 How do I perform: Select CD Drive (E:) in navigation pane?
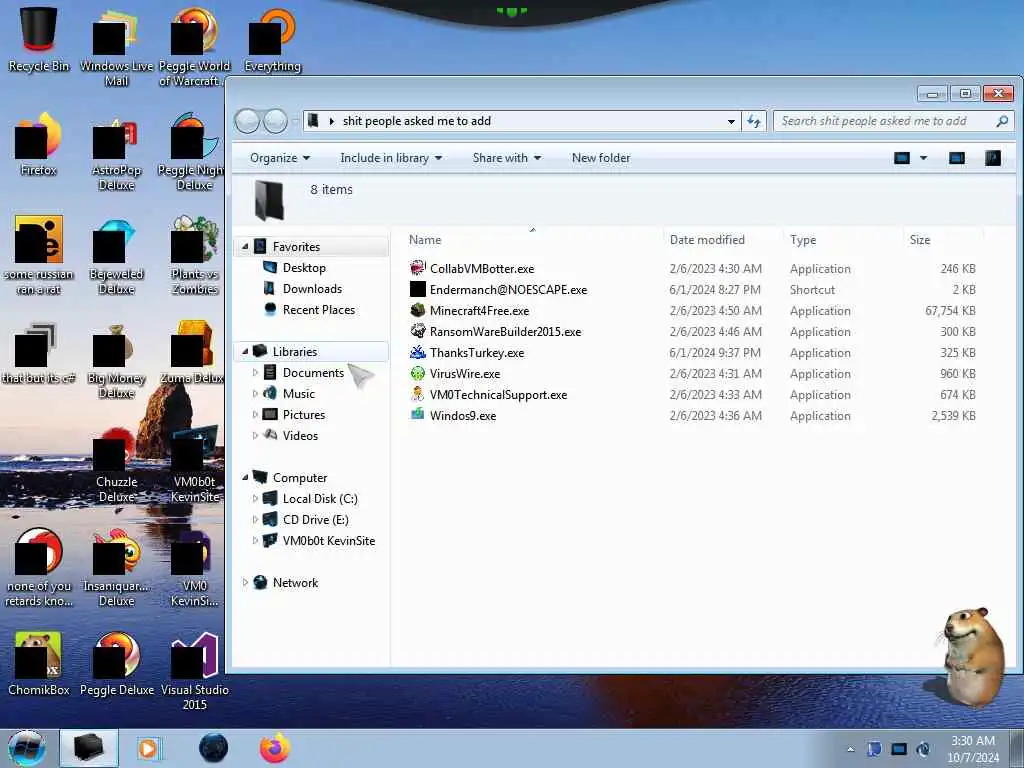315,520
